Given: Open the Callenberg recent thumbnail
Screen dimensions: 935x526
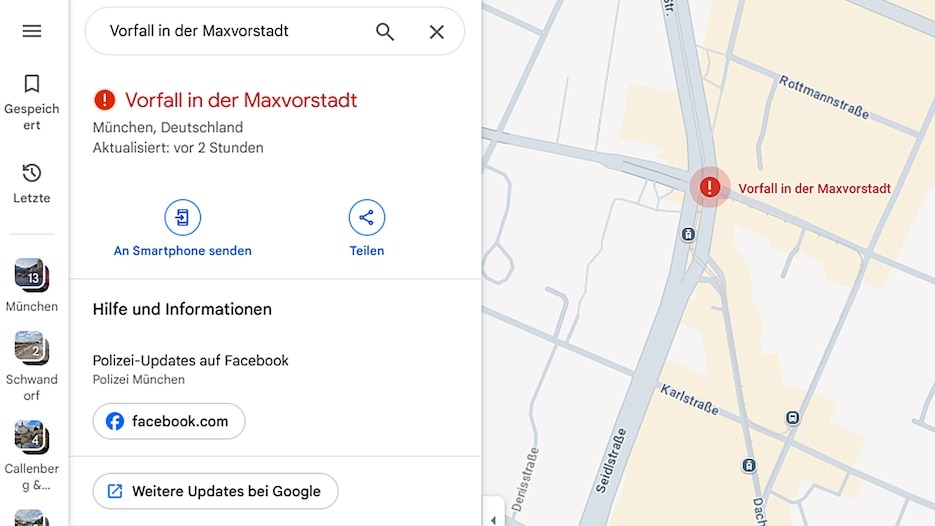Looking at the screenshot, I should click(32, 456).
